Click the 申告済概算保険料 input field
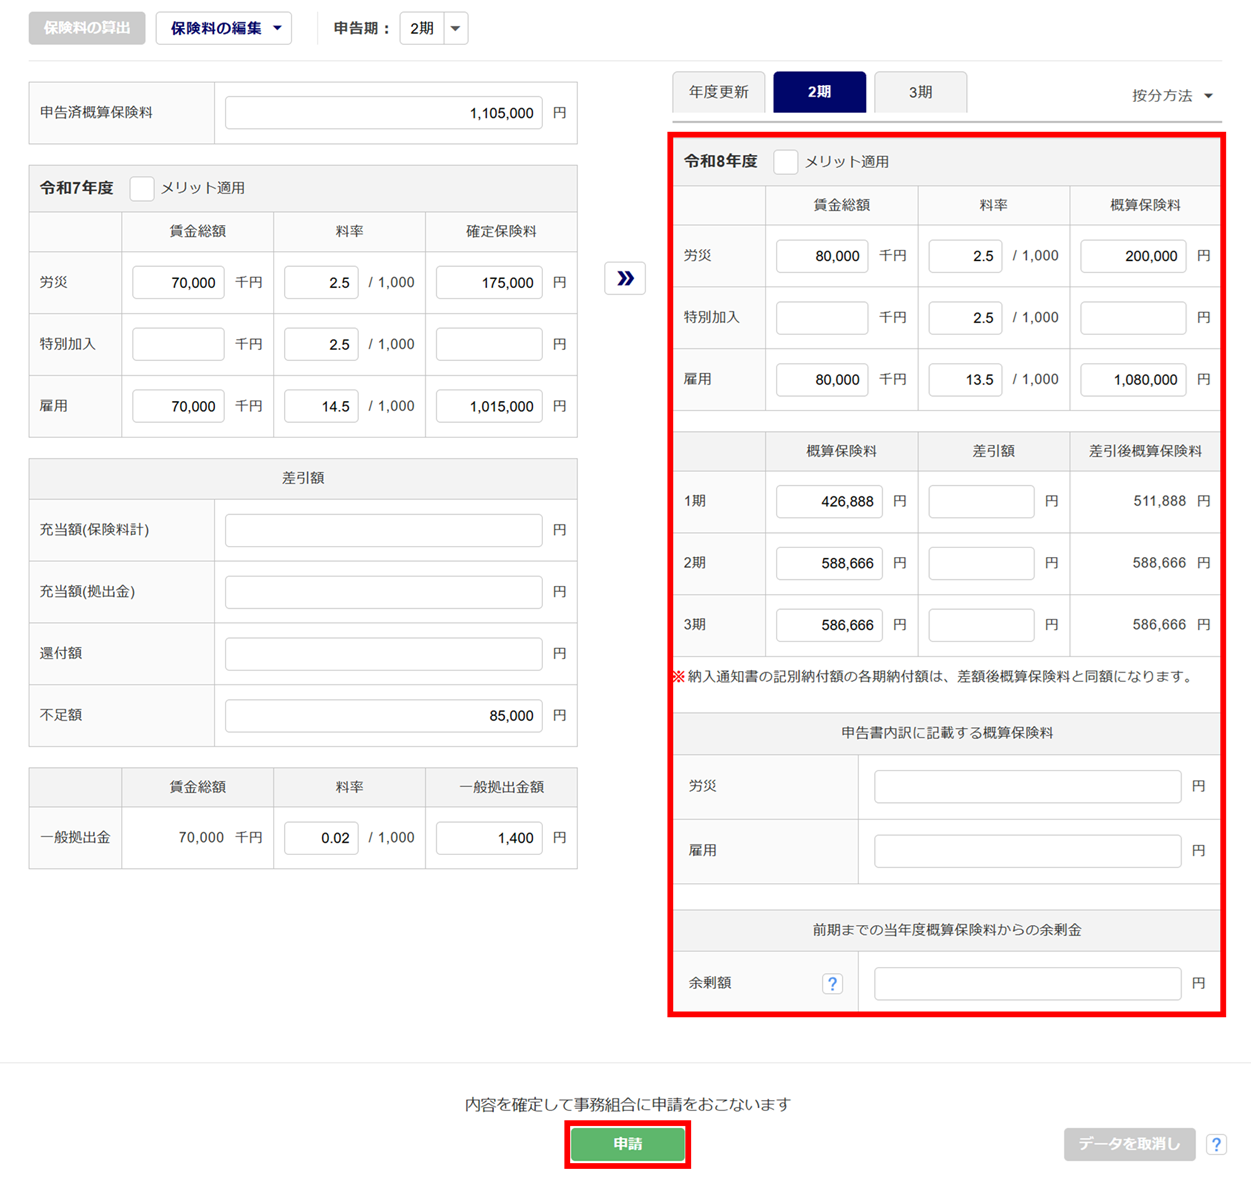Screen dimensions: 1251x1190 click(384, 113)
